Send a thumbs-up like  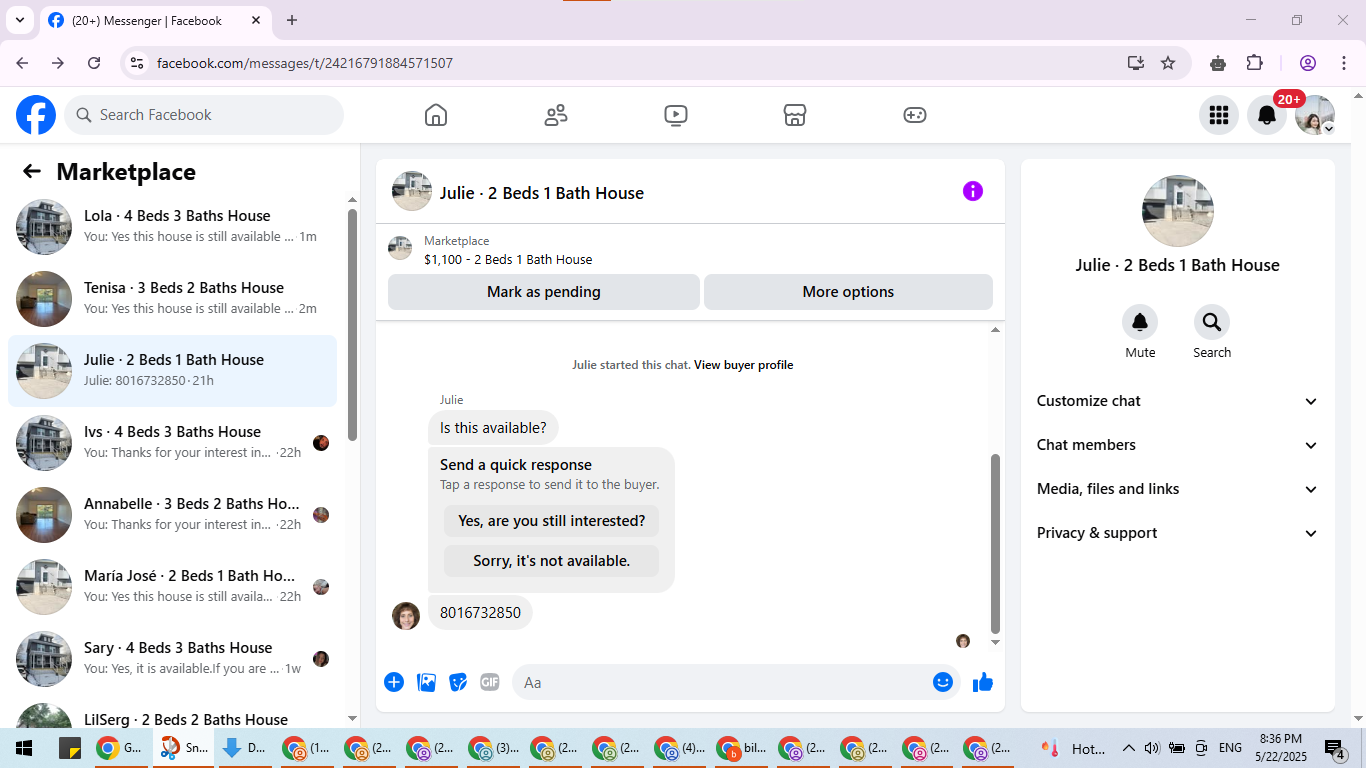coord(983,682)
